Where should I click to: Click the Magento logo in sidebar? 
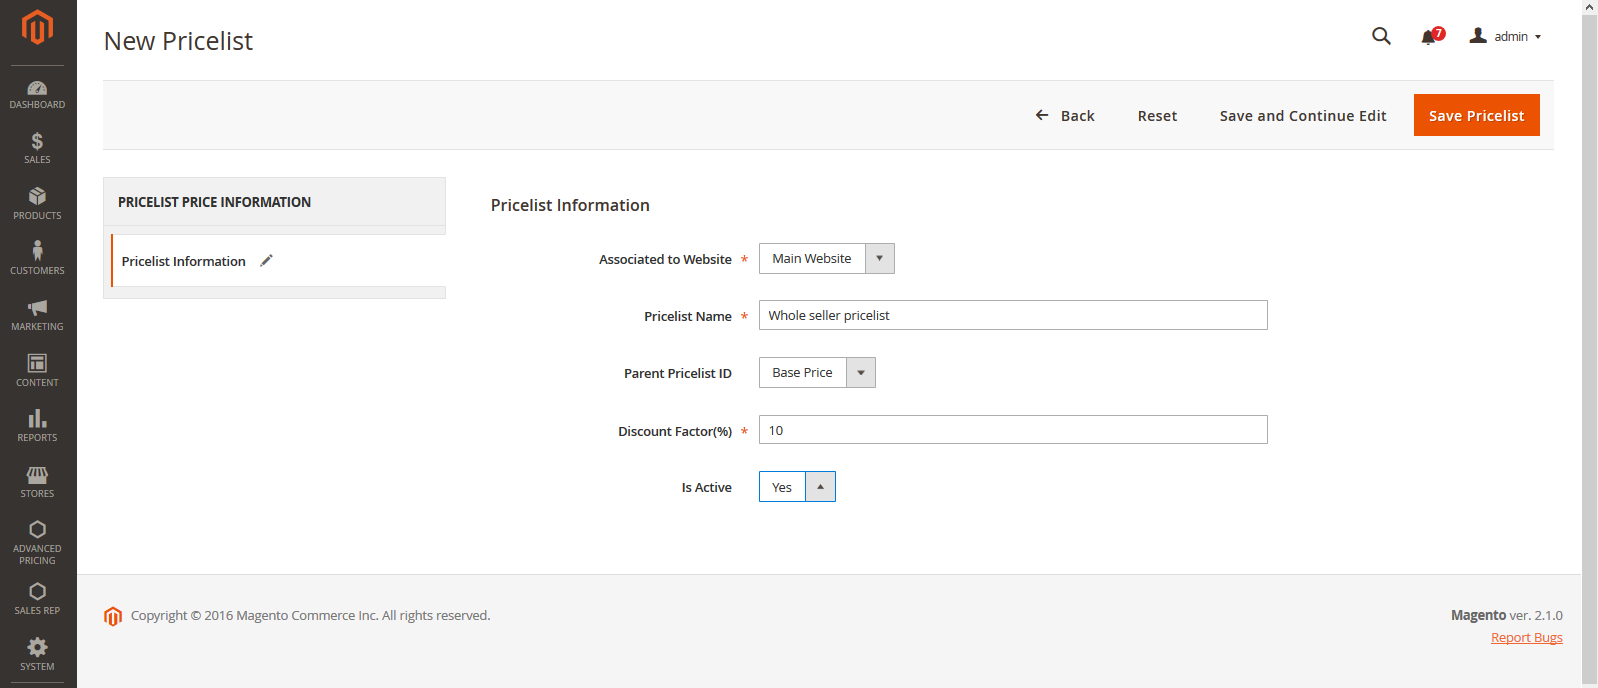point(37,27)
